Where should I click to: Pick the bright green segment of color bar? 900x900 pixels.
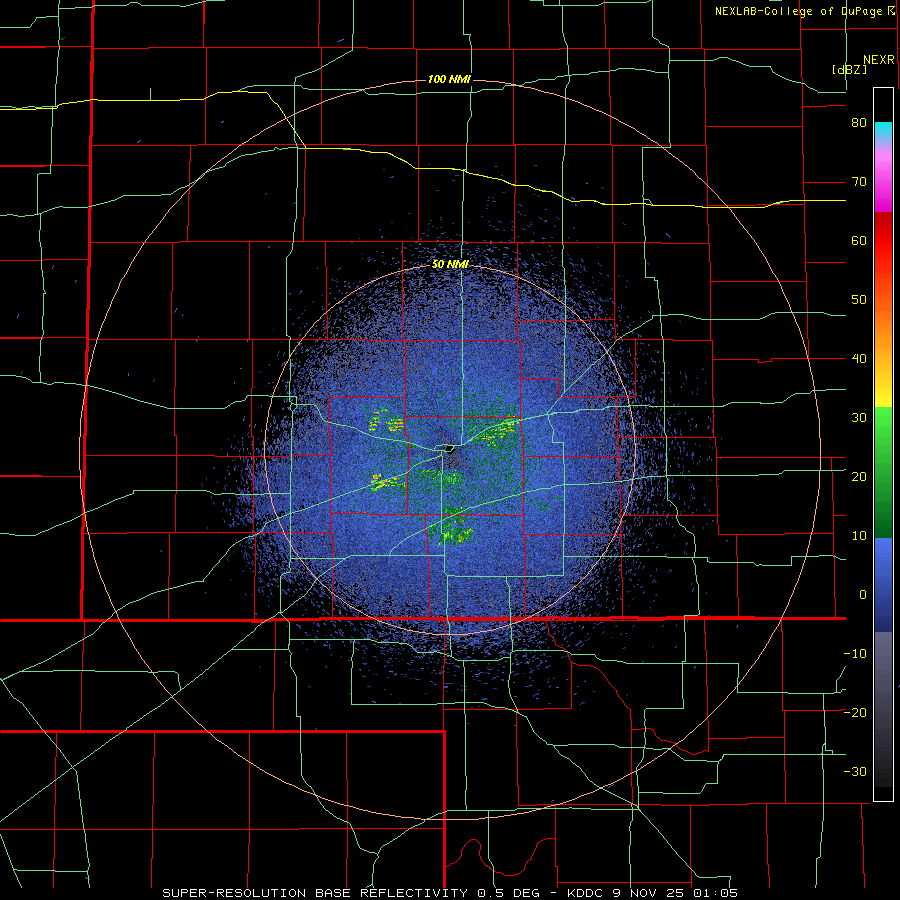[883, 429]
